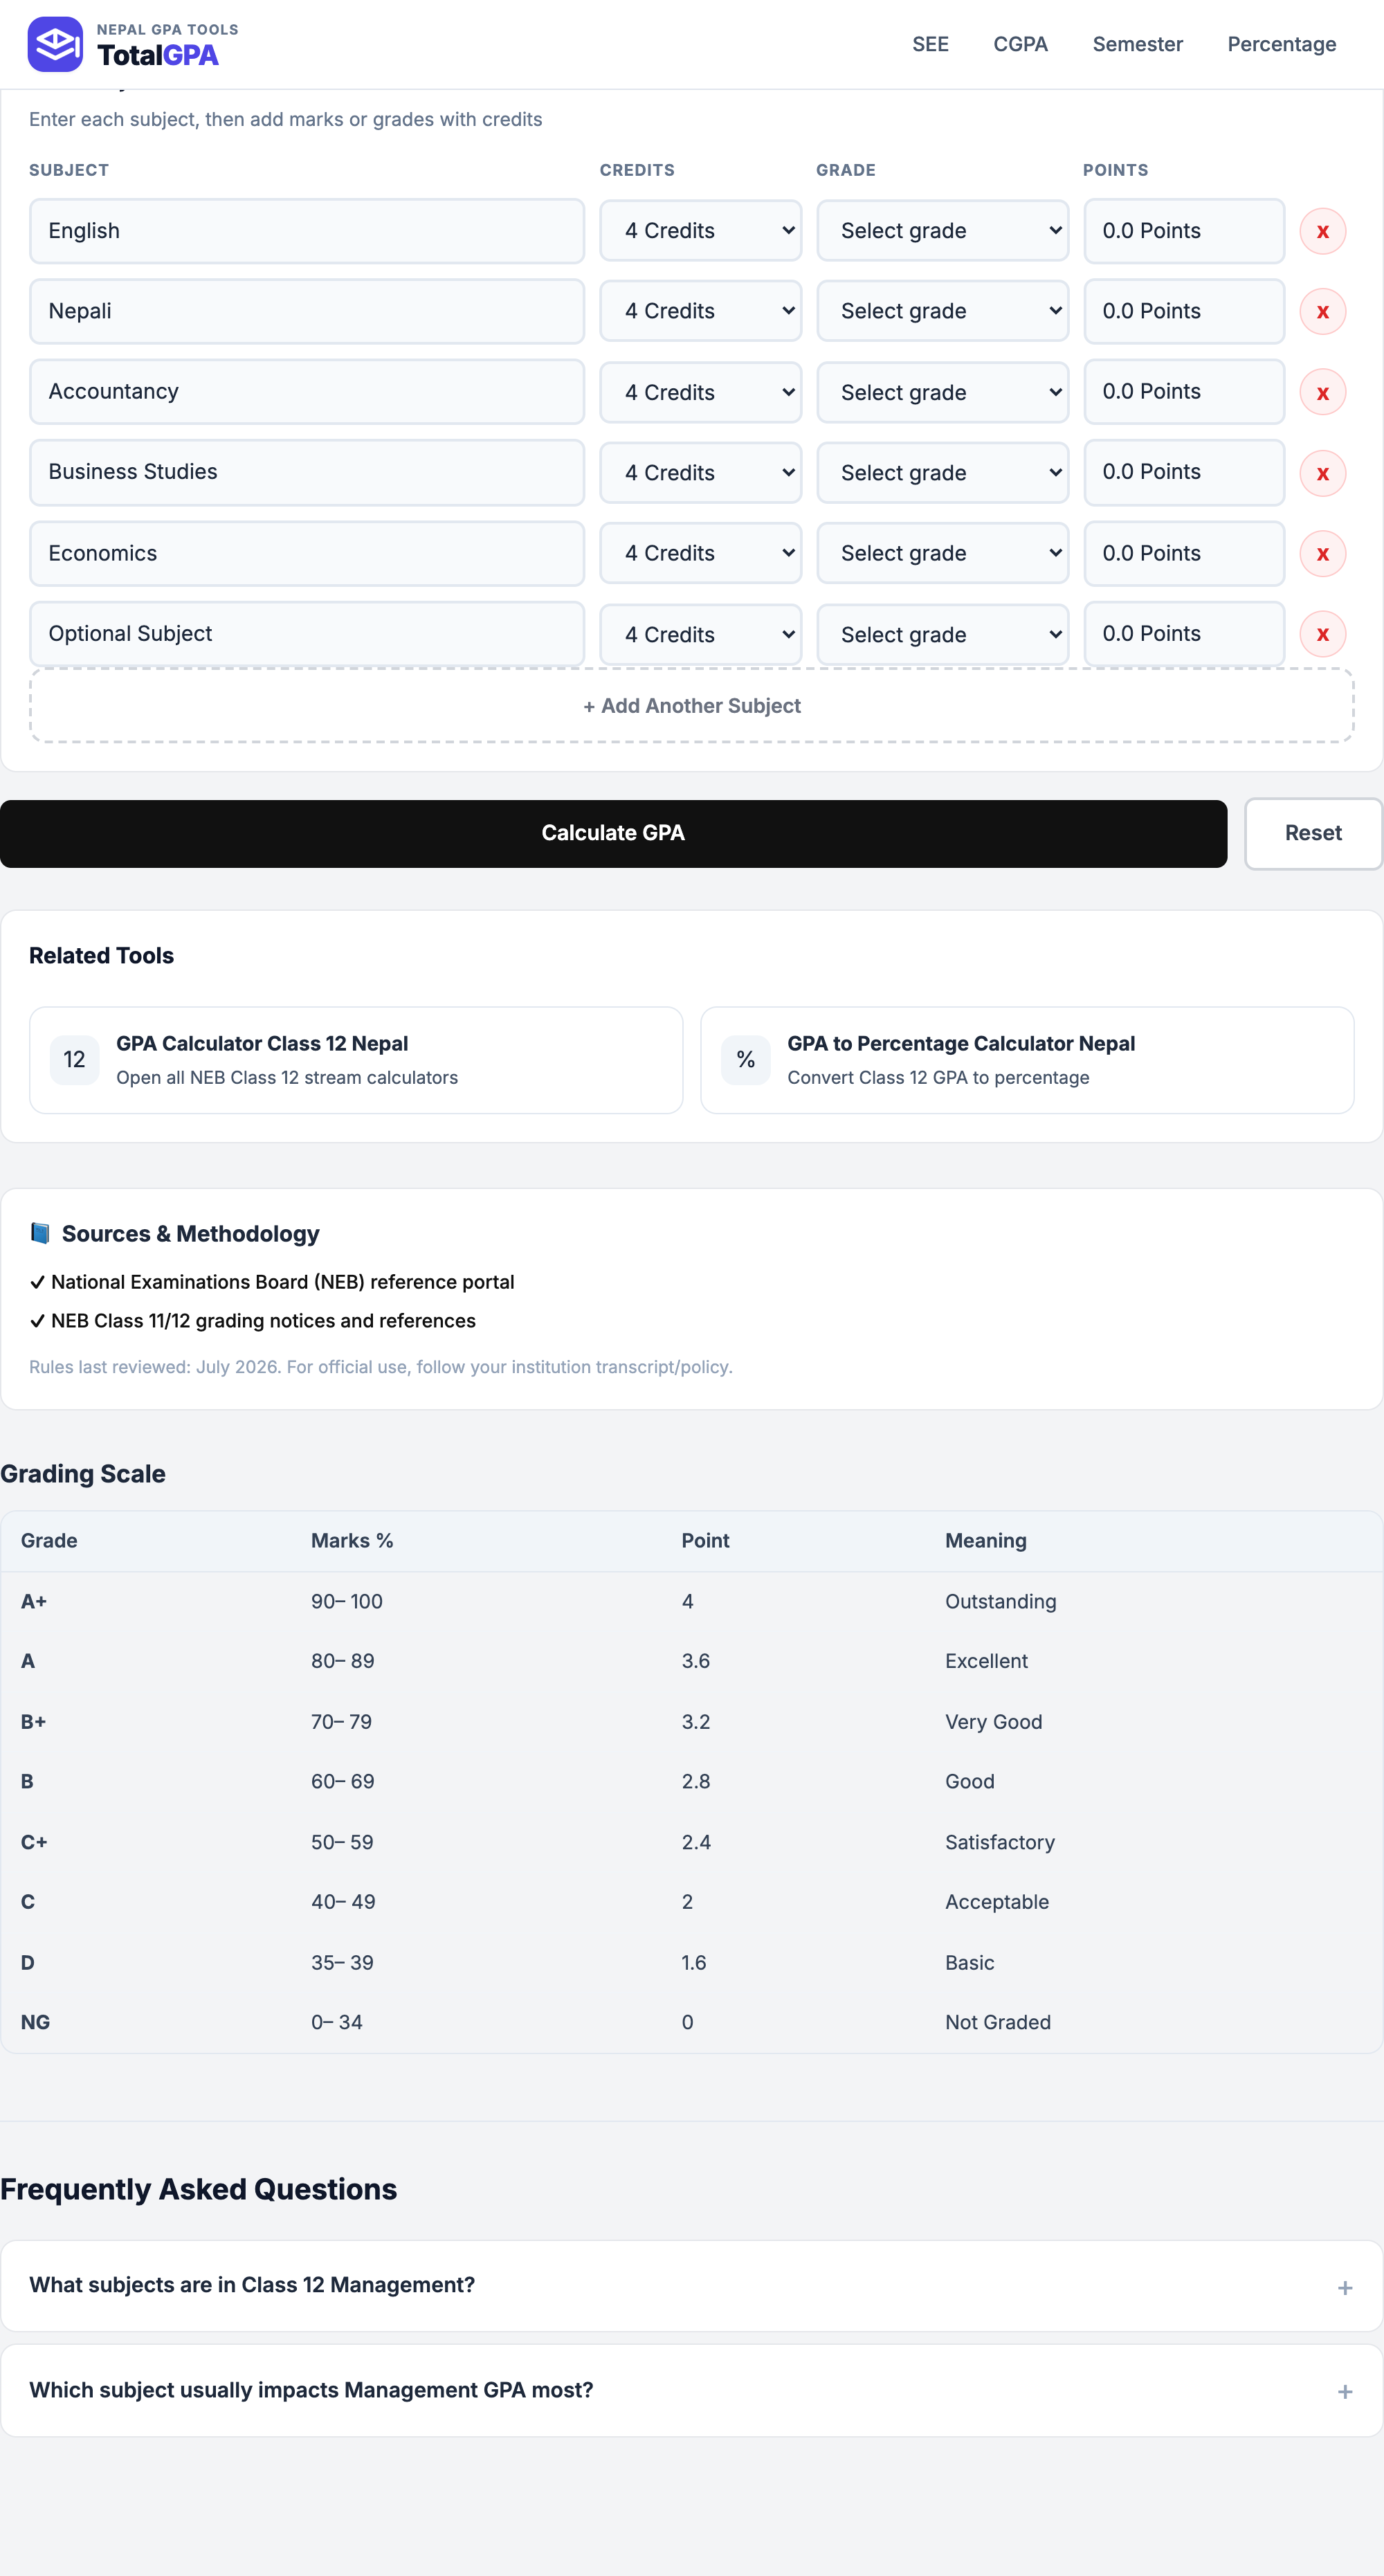Click the NG grade cell
Image resolution: width=1384 pixels, height=2576 pixels.
click(x=35, y=2022)
